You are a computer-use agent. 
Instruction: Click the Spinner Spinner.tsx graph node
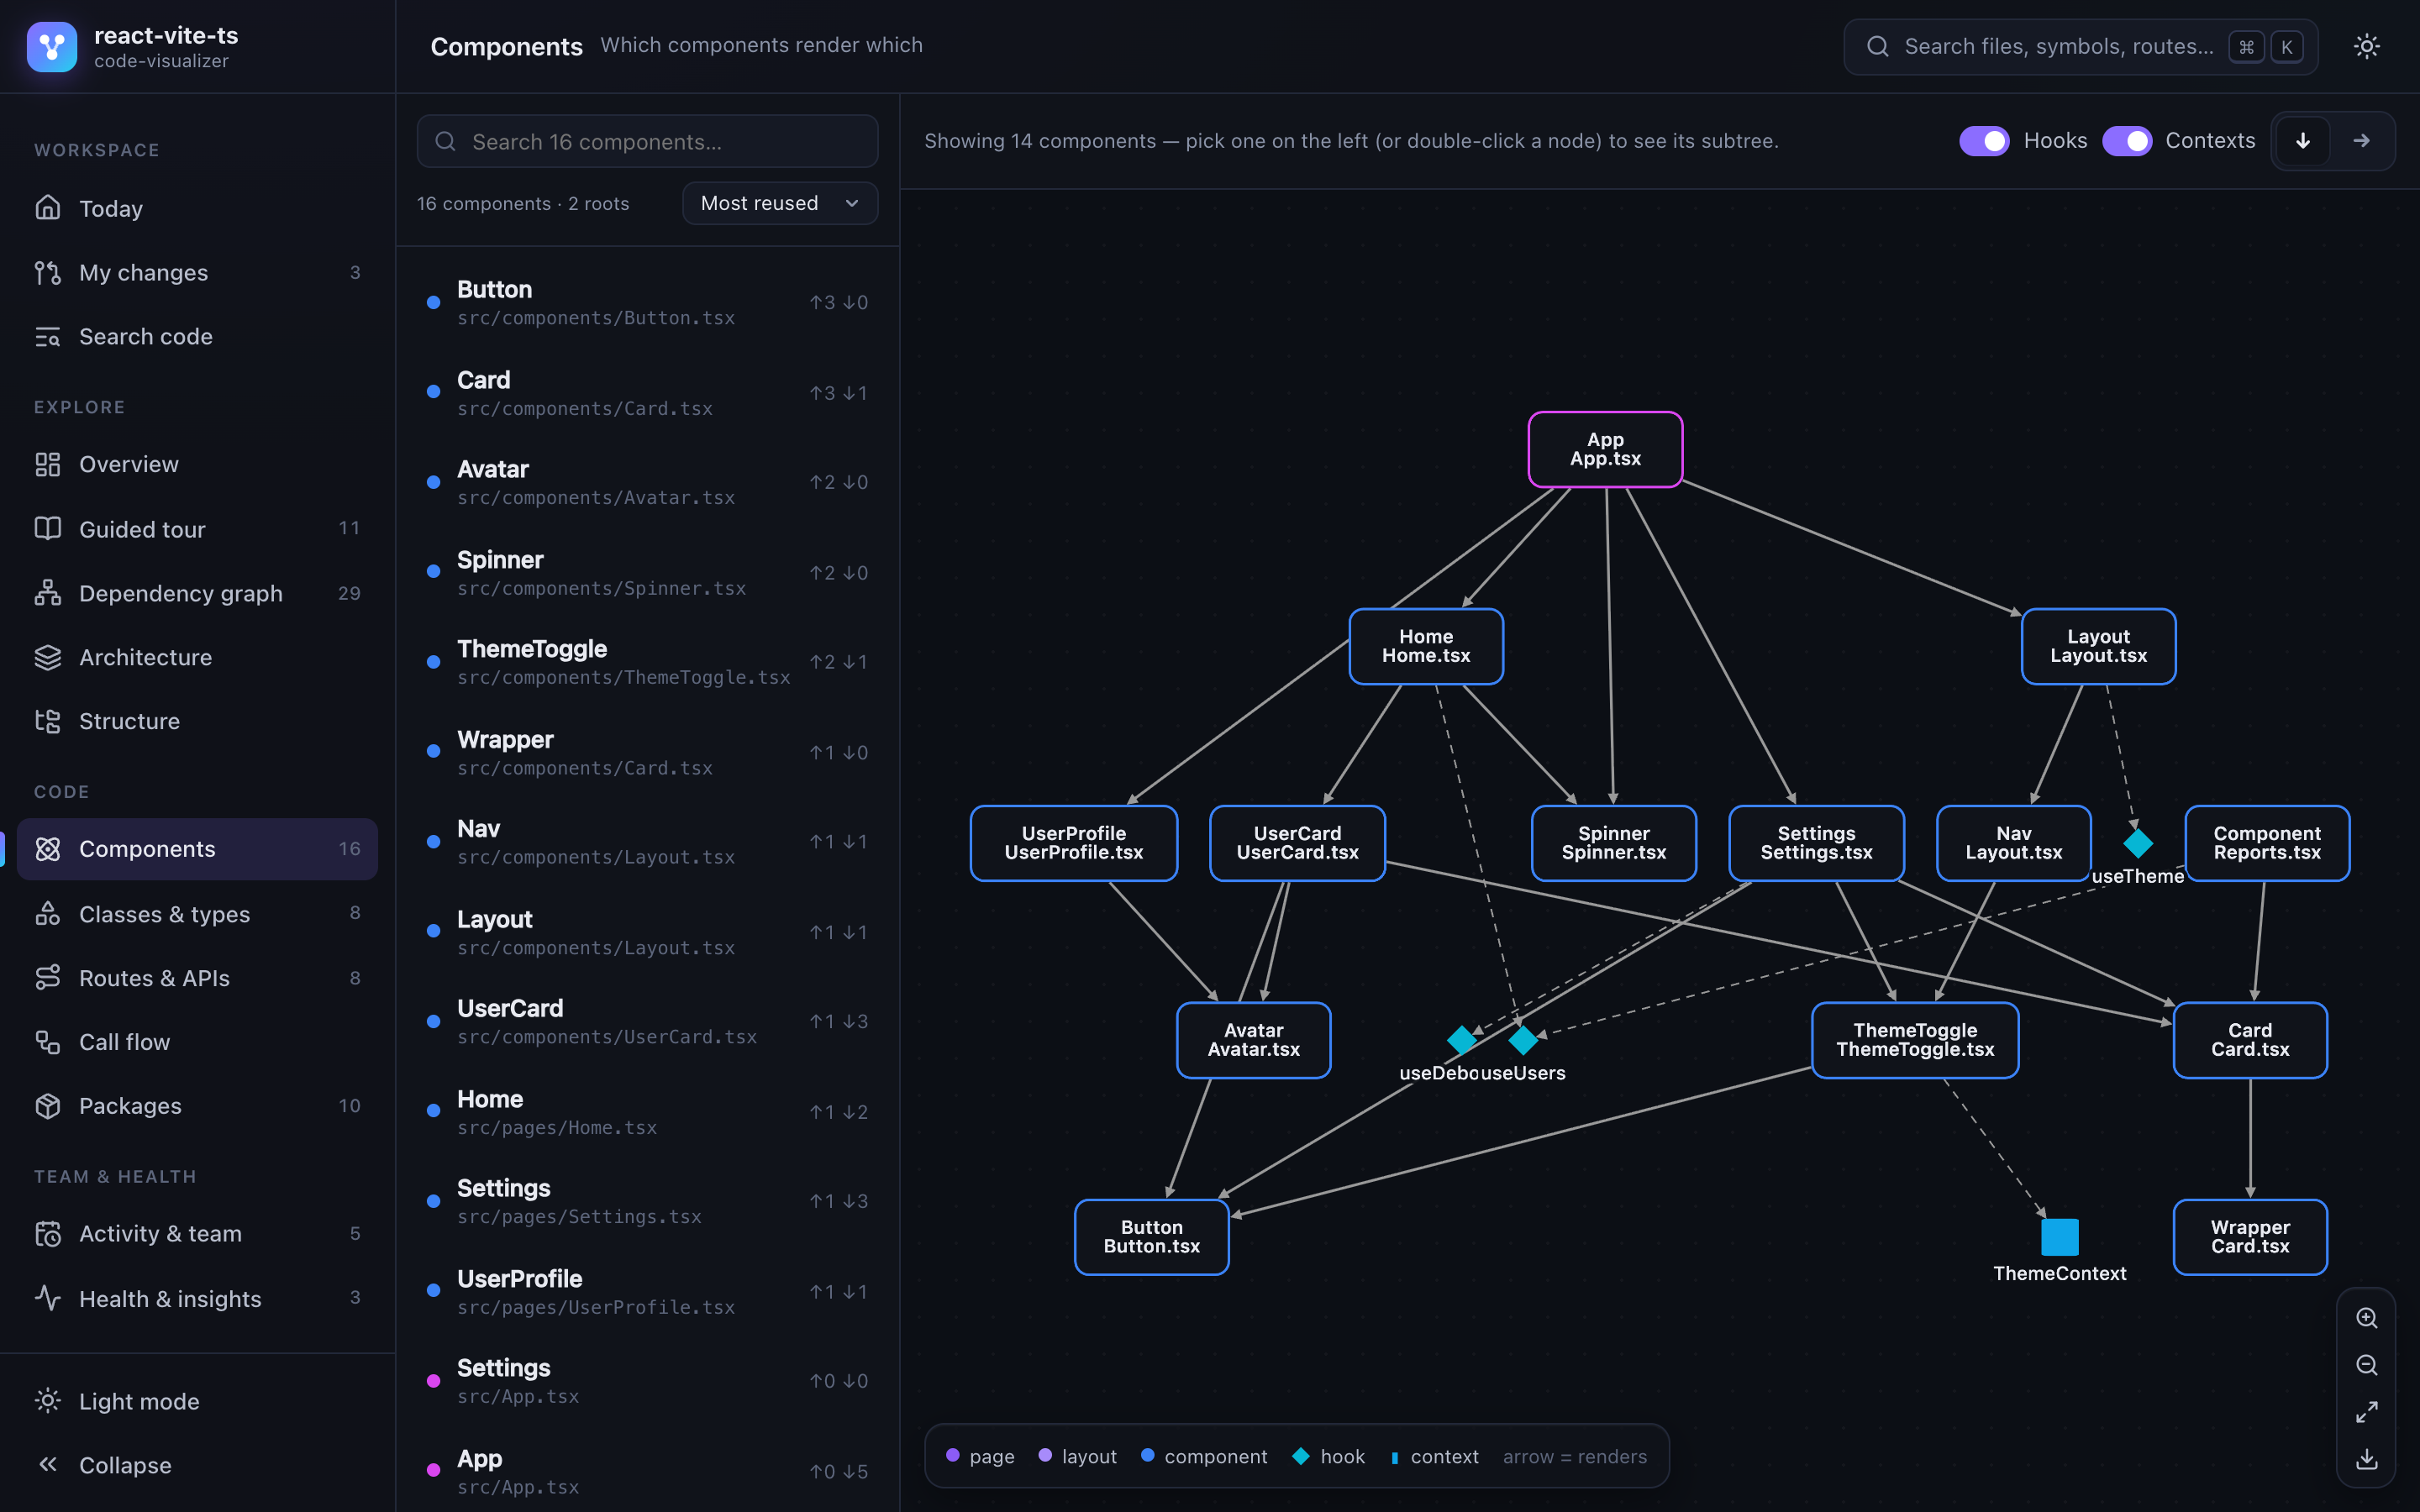[1614, 843]
